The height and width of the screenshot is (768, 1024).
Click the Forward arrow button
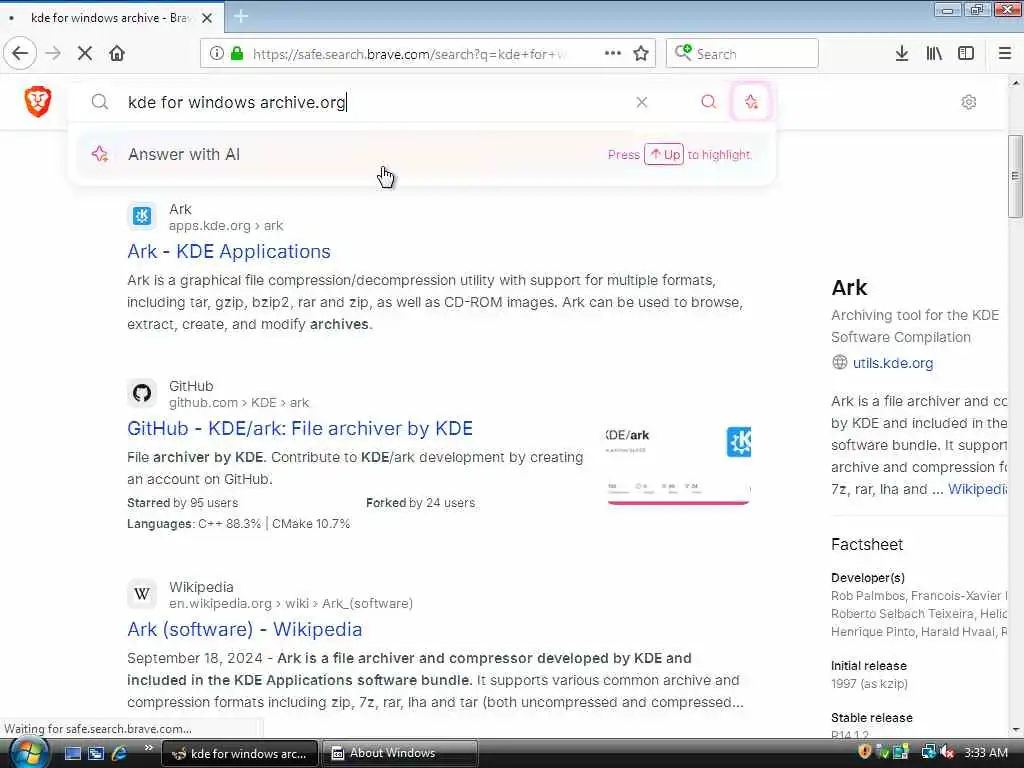[54, 54]
